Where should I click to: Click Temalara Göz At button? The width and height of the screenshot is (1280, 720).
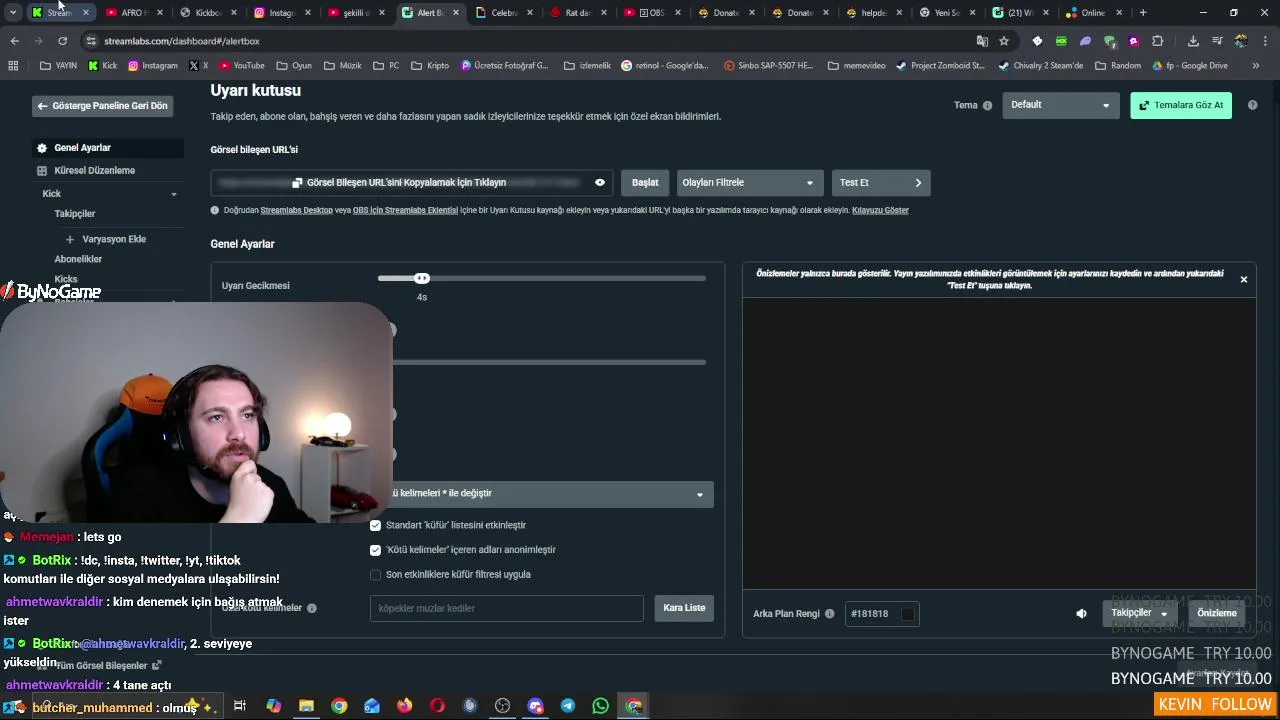coord(1181,105)
